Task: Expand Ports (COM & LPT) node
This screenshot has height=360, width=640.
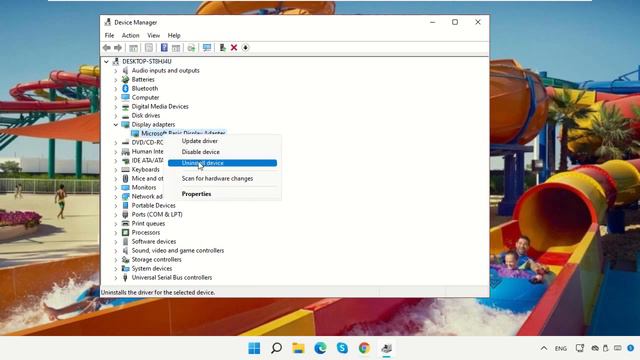Action: (x=116, y=215)
